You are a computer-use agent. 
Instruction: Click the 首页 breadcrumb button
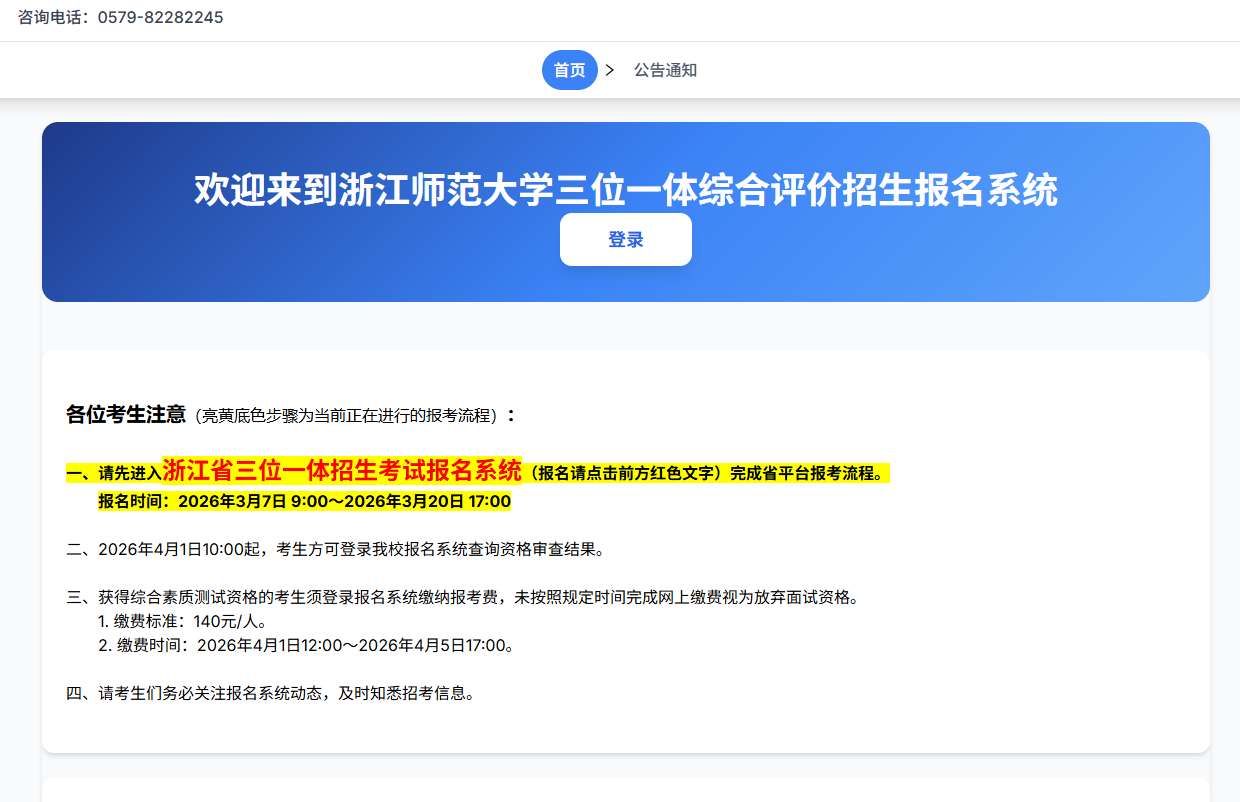[x=569, y=70]
